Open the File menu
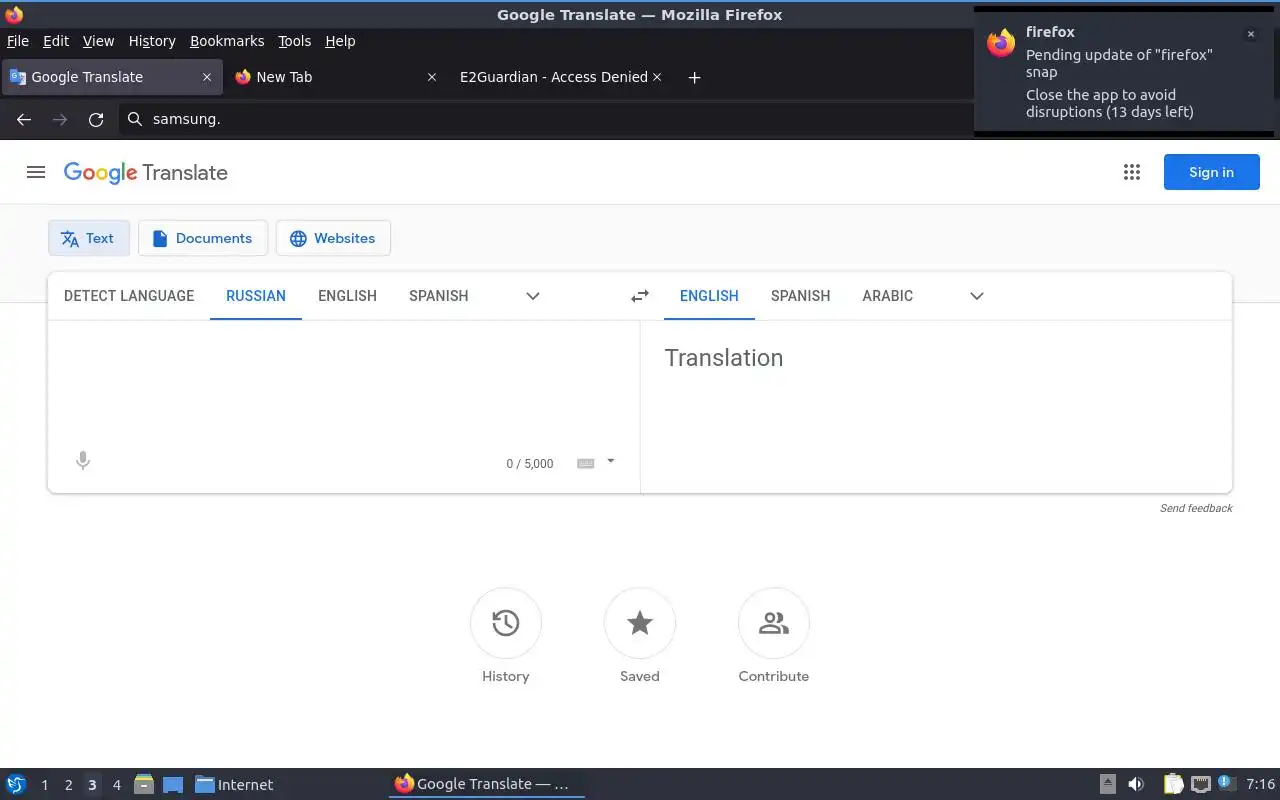Viewport: 1280px width, 800px height. click(18, 41)
